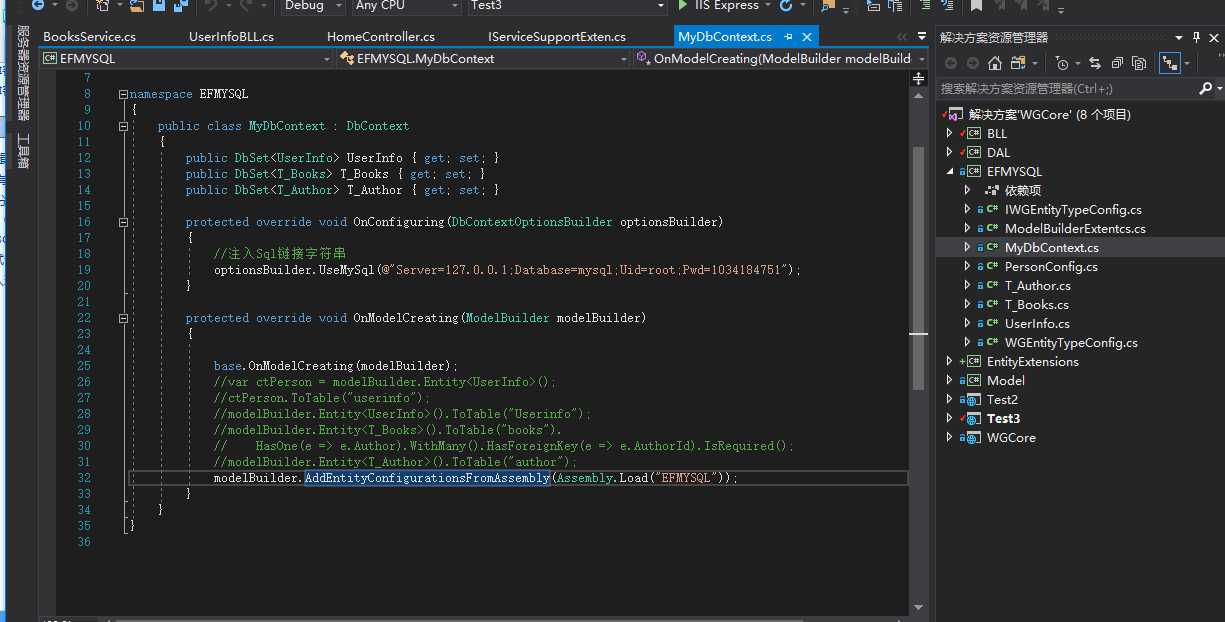Open the Solution Explorer window options arrow
This screenshot has height=622, width=1225.
pyautogui.click(x=1178, y=37)
